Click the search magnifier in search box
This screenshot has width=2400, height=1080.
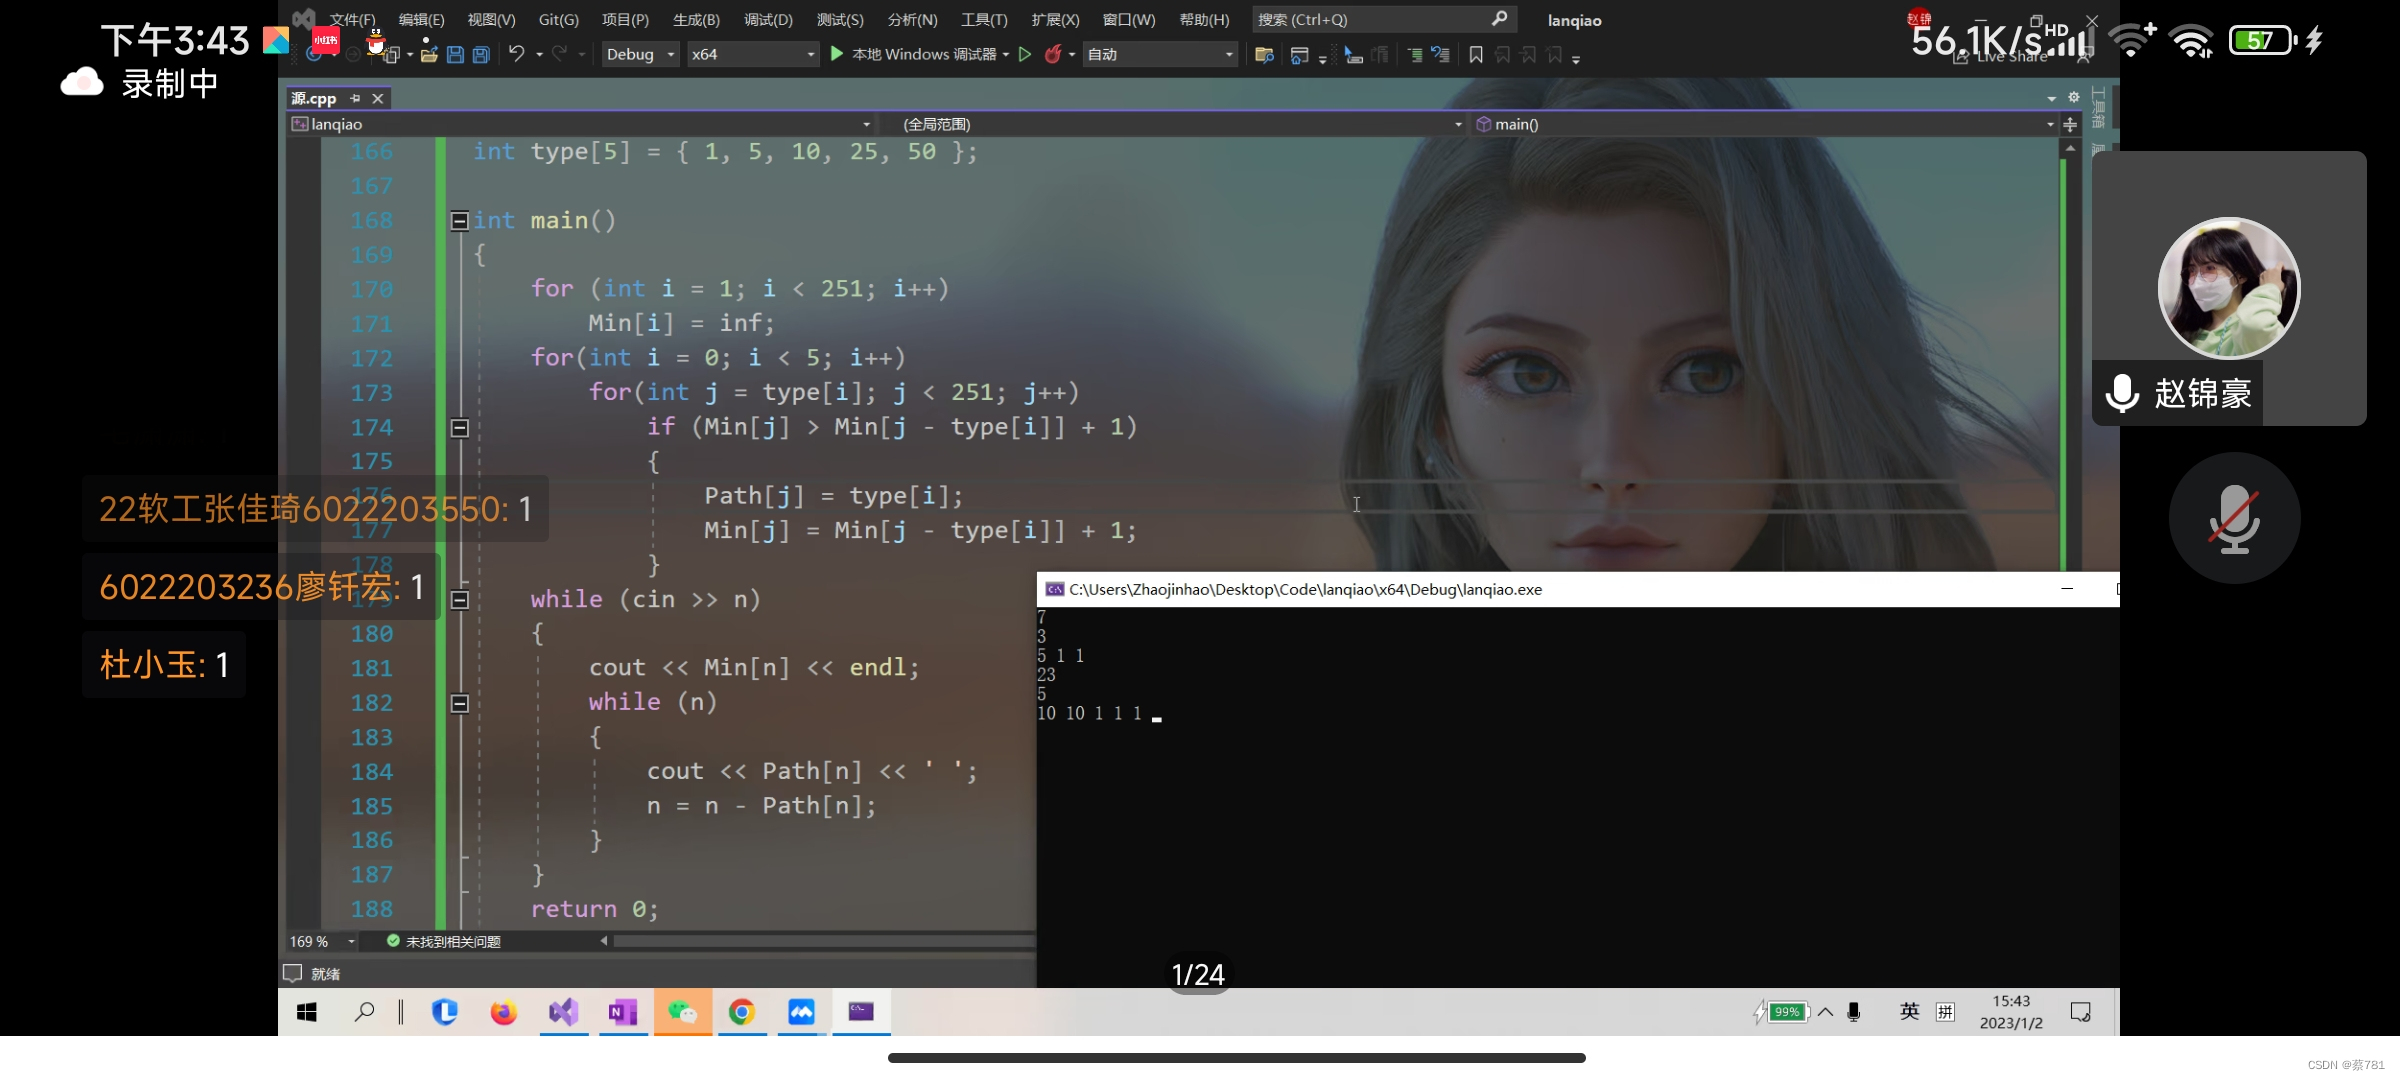tap(1499, 19)
